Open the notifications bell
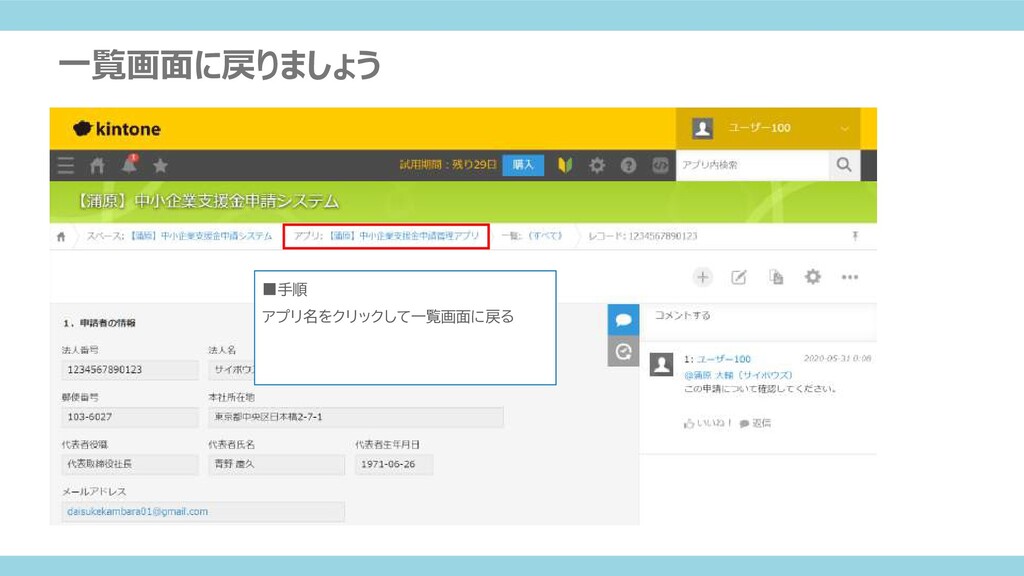This screenshot has width=1024, height=576. point(129,164)
